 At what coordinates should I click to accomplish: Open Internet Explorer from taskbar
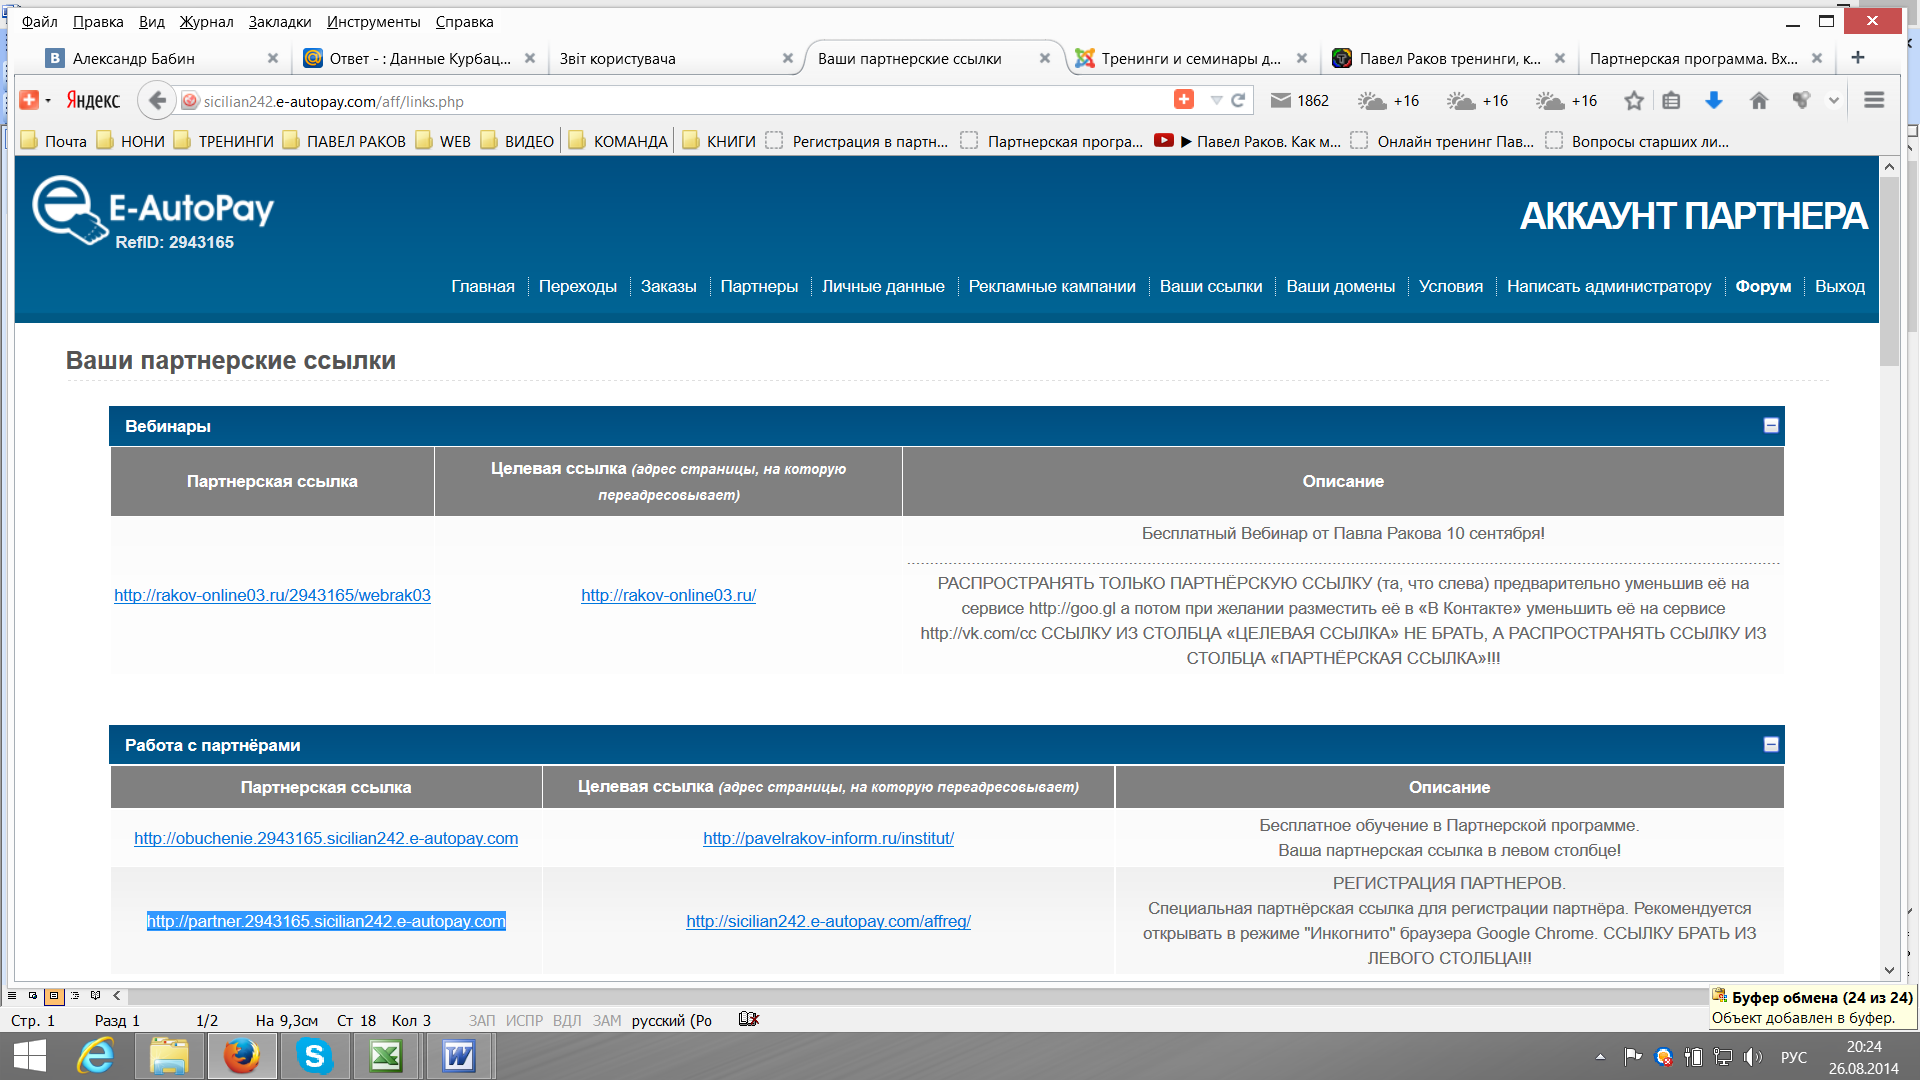(x=96, y=1056)
